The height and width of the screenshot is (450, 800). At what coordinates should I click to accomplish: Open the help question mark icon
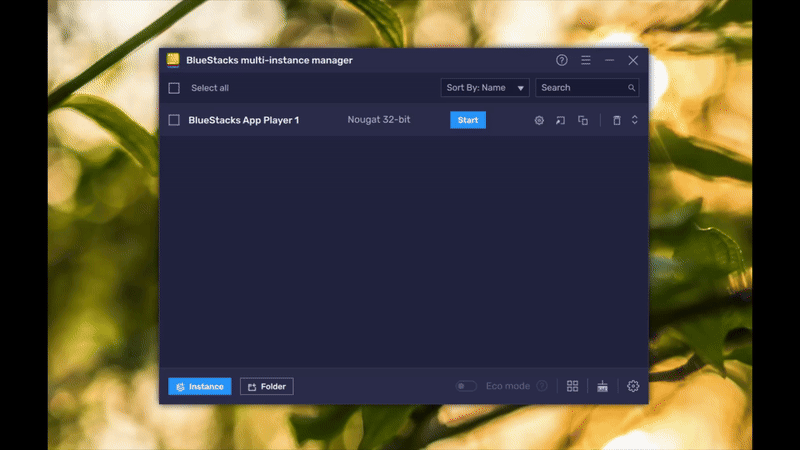pyautogui.click(x=562, y=60)
